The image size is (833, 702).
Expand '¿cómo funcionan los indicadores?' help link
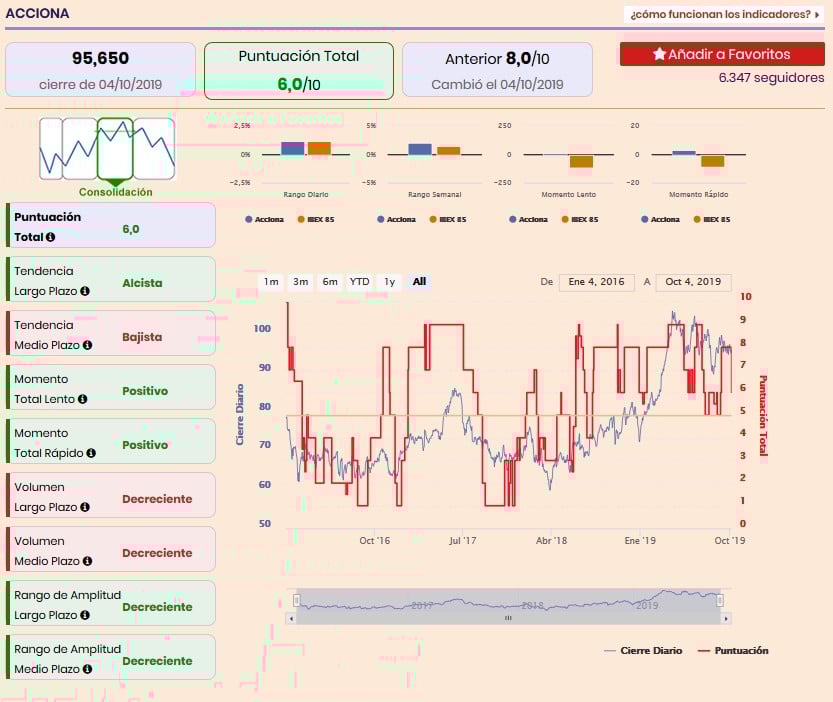(x=724, y=14)
